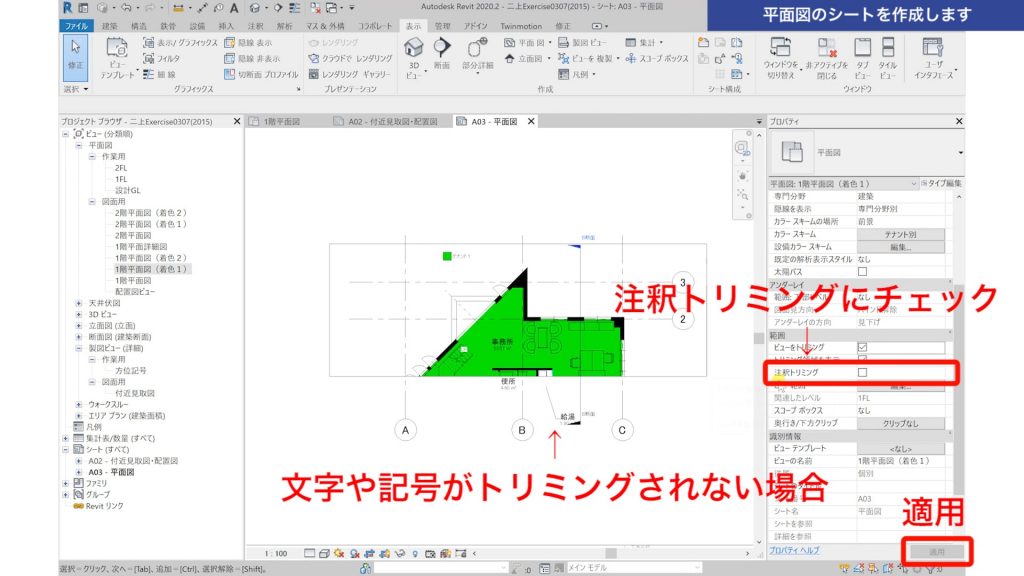1024x576 pixels.
Task: Select the Modify (修正) tool
Action: coord(75,52)
